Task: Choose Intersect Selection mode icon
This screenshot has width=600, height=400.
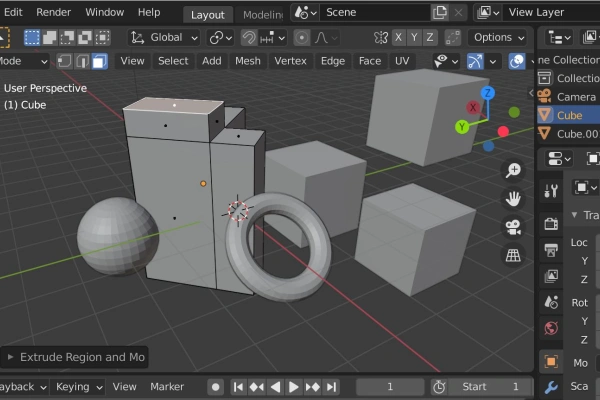Action: click(102, 38)
